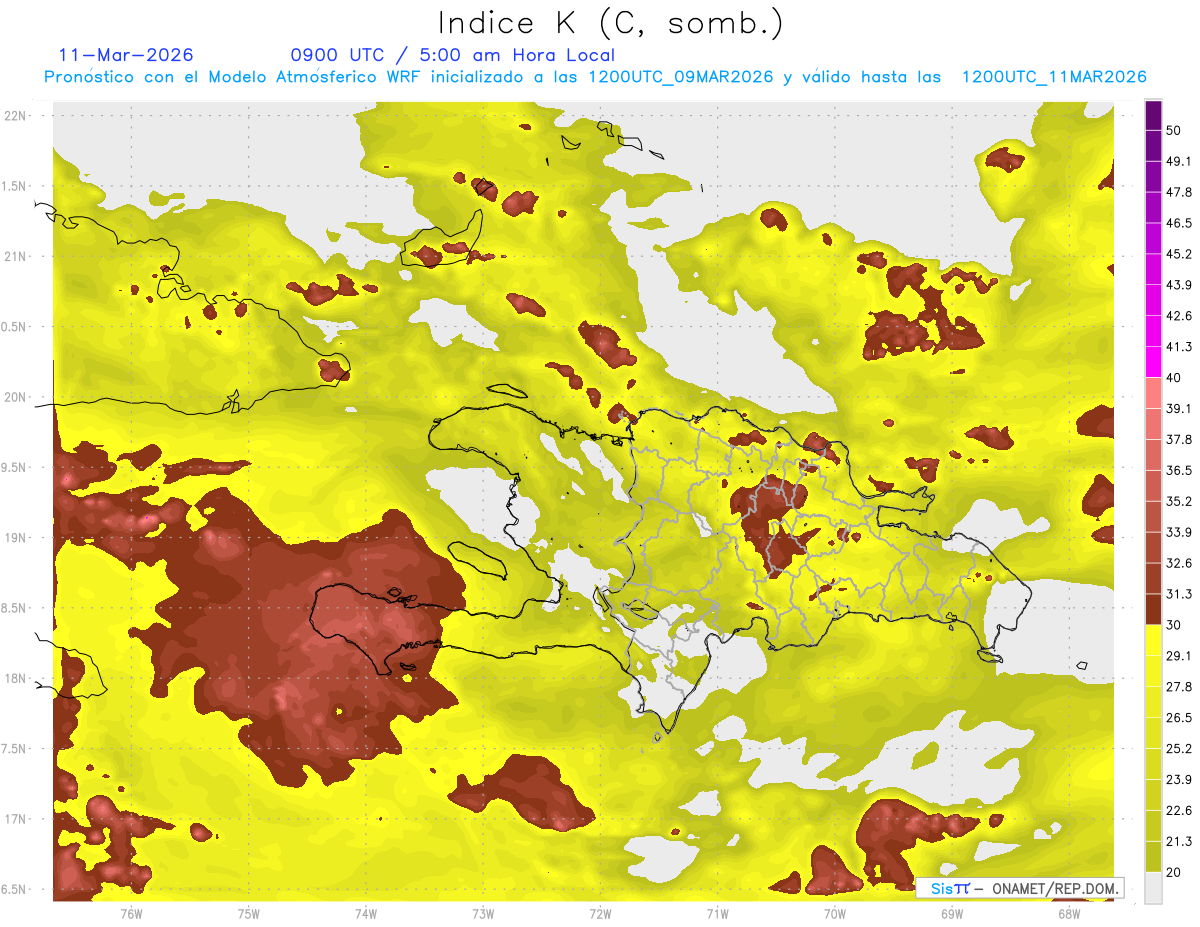Viewport: 1200px width, 927px height.
Task: Click the magenta colorbar segment between 40 and 41.3
Action: point(1153,362)
